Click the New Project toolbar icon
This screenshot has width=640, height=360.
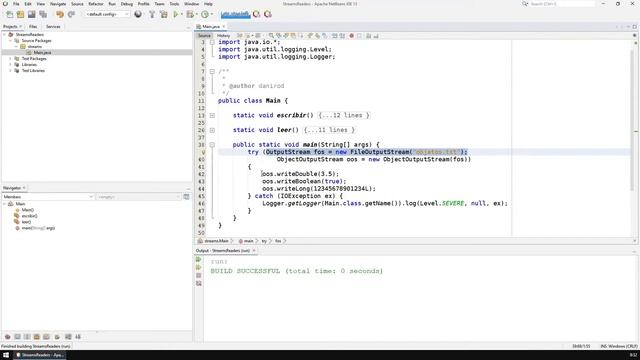[x=20, y=14]
